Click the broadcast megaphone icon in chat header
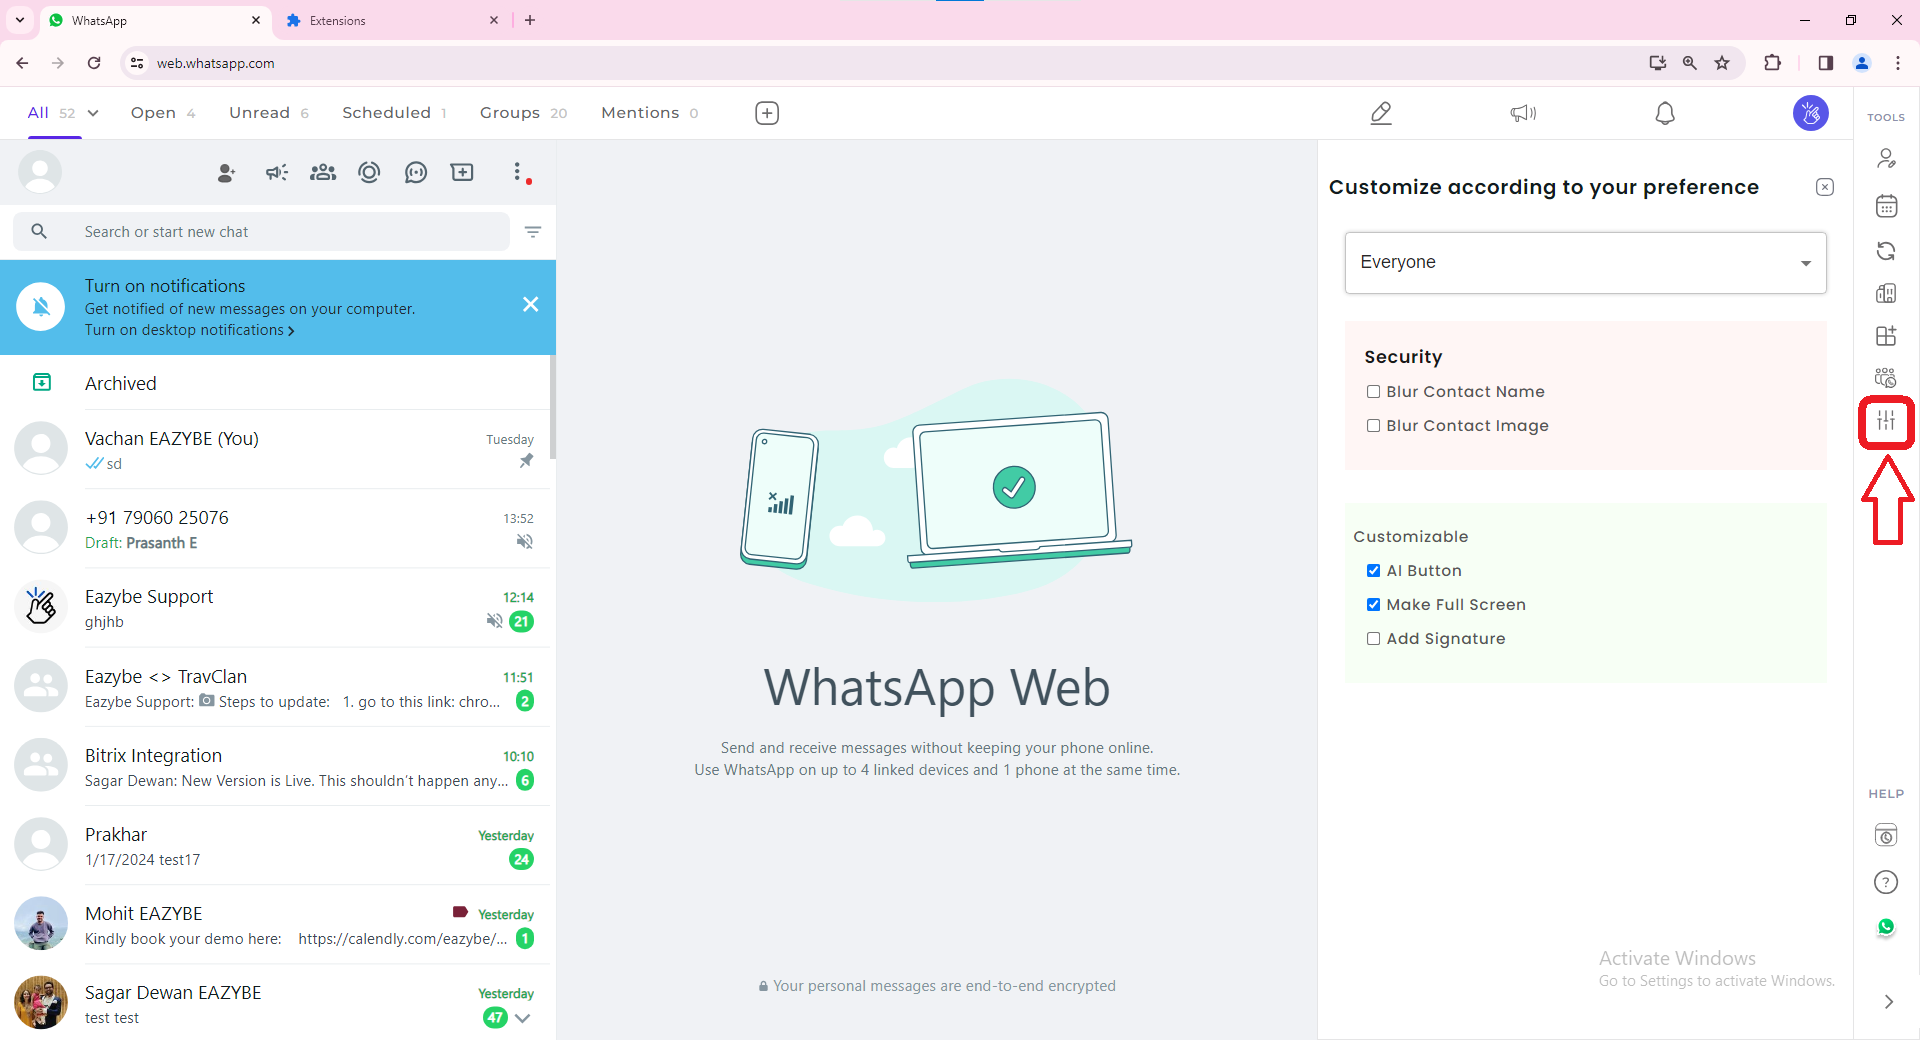1920x1040 pixels. point(277,173)
